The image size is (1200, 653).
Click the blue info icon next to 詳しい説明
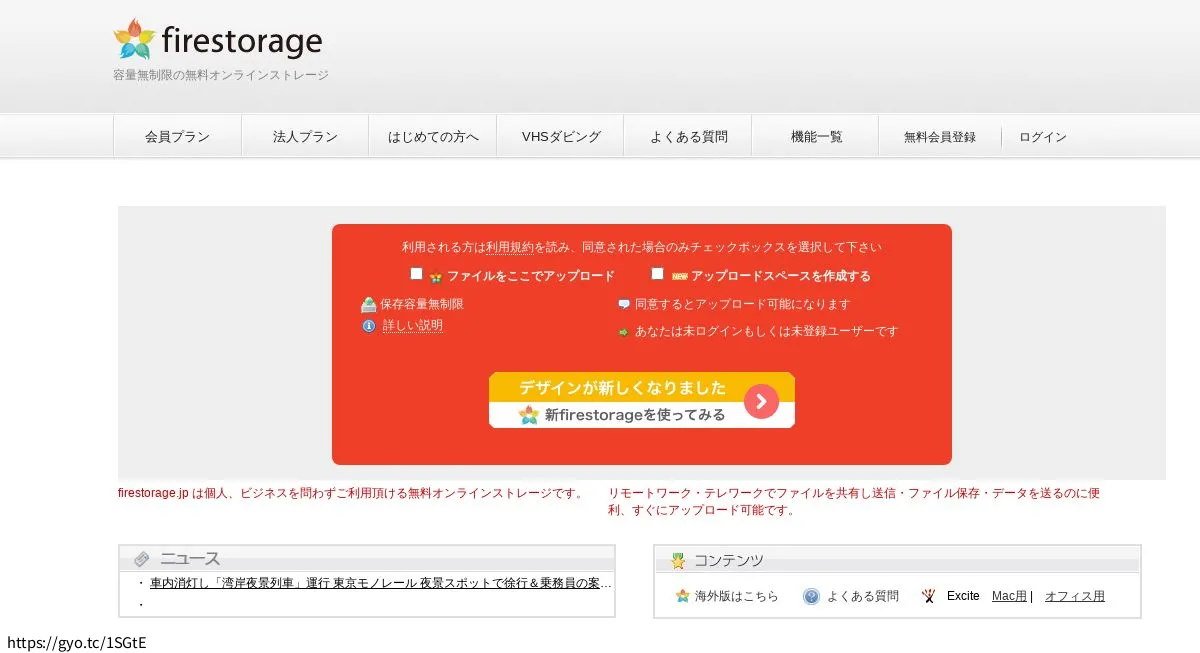pos(369,326)
